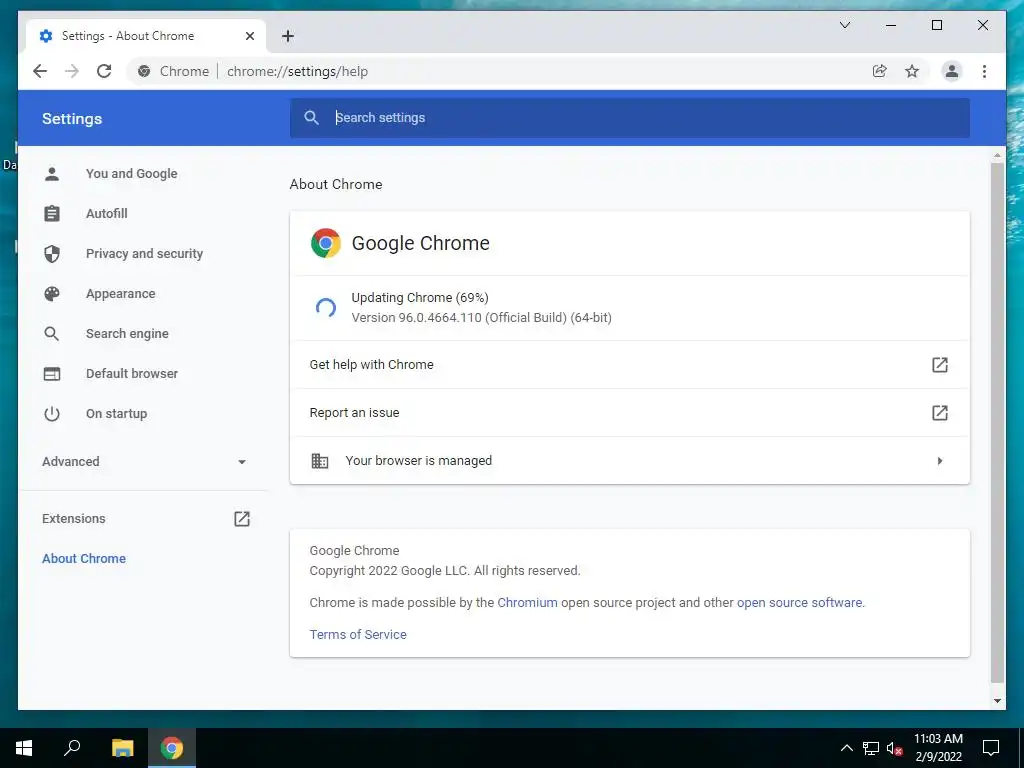Screen dimensions: 1024x768
Task: Click external link icon beside Report an issue
Action: [940, 413]
